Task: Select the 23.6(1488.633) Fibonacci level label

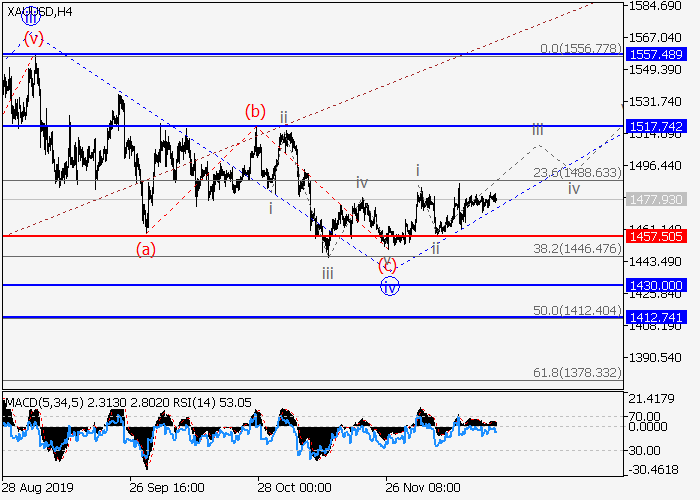Action: point(576,172)
